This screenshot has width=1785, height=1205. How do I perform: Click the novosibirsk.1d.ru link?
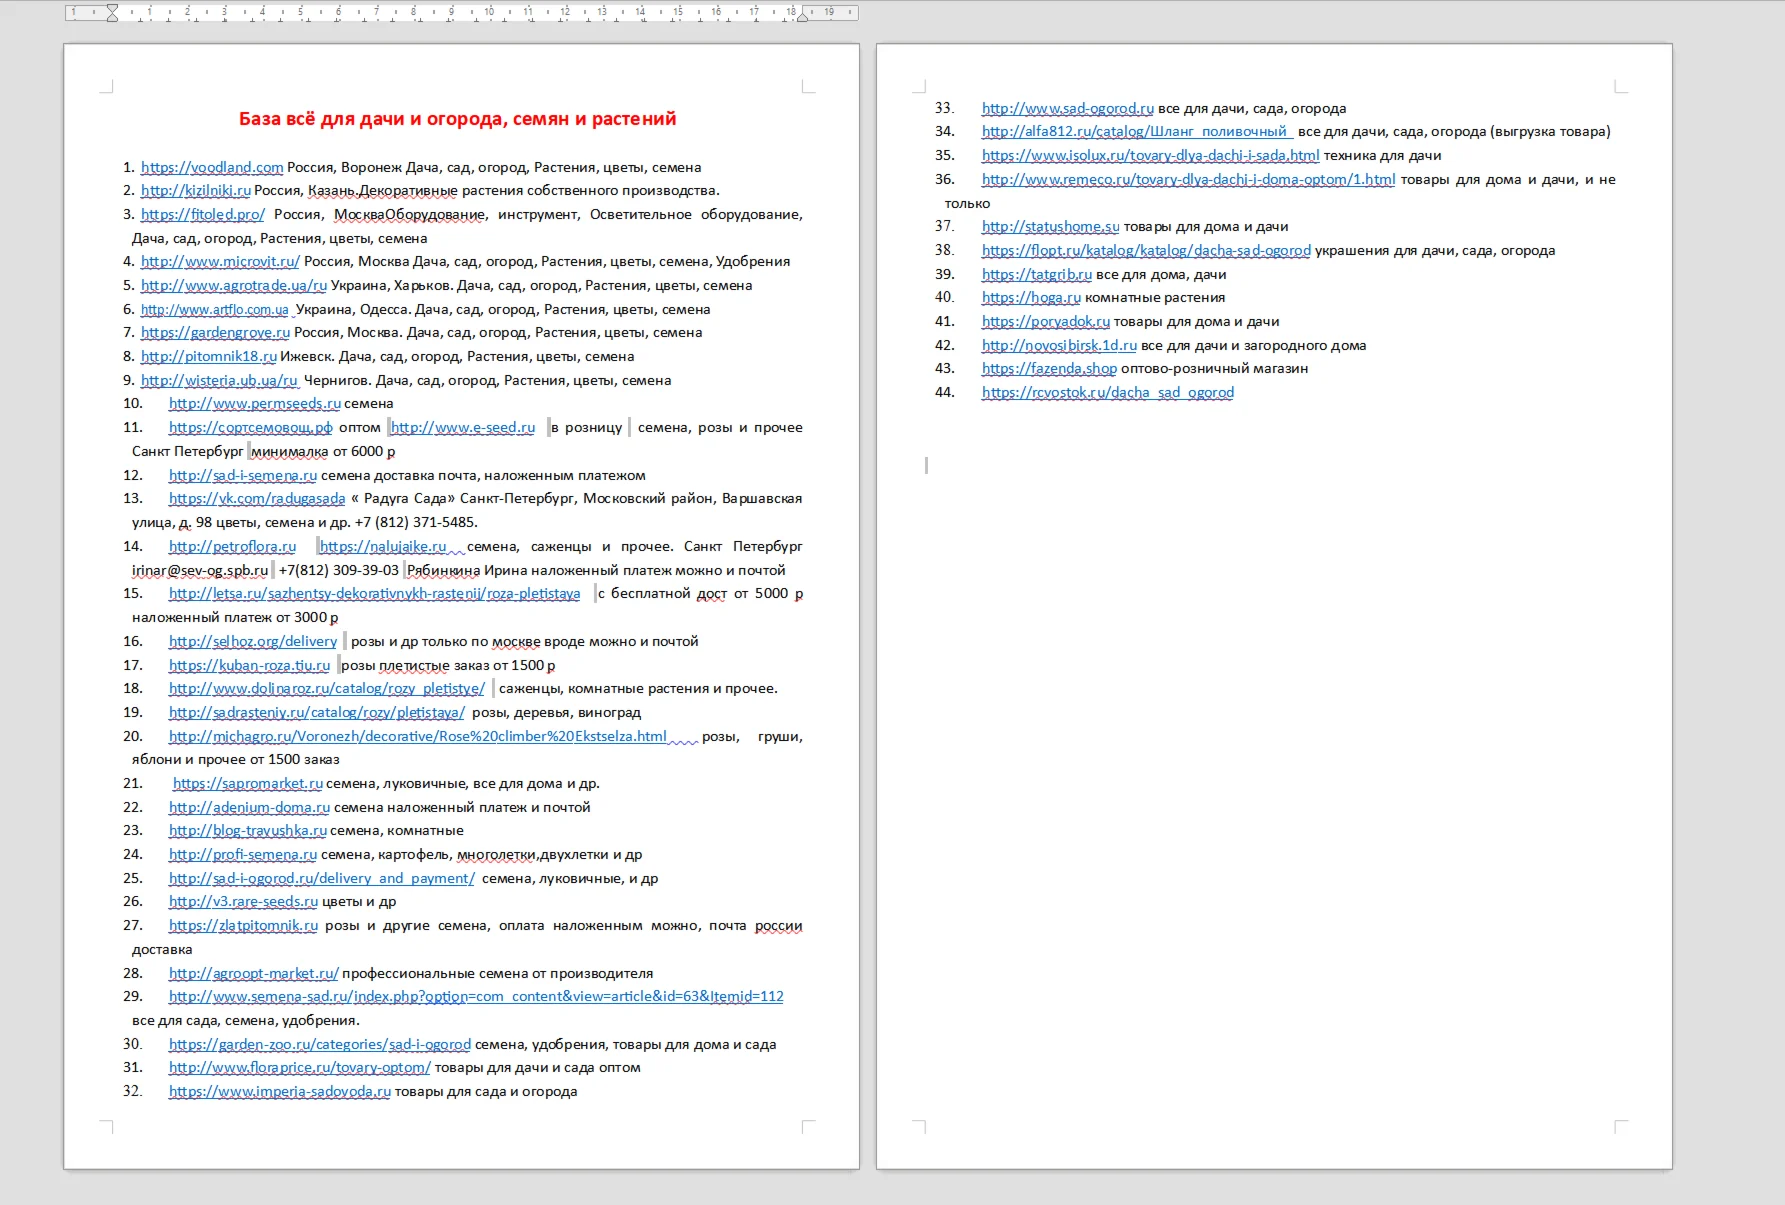coord(1059,345)
